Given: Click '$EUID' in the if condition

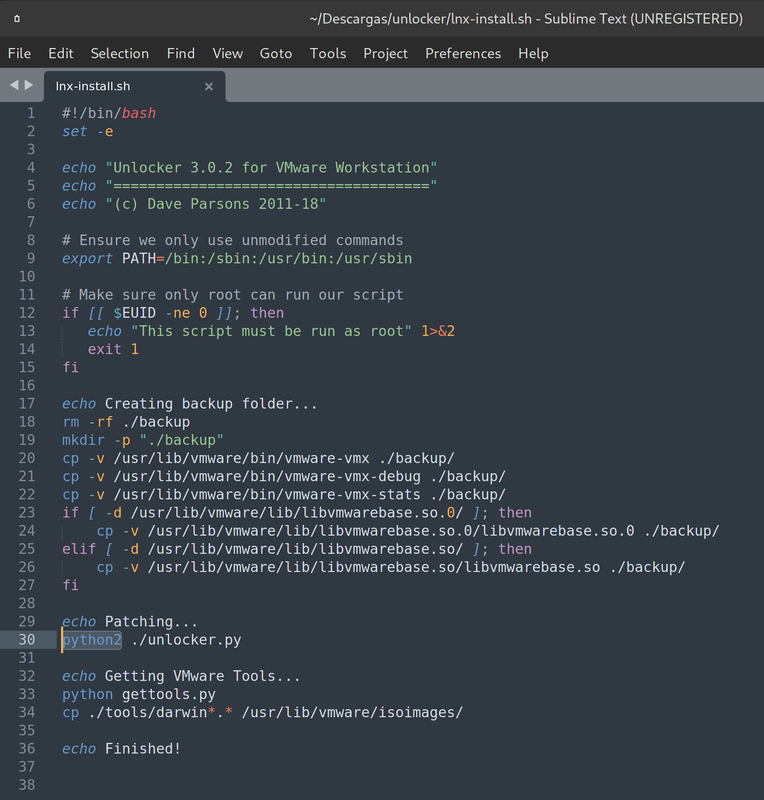Looking at the screenshot, I should (x=134, y=313).
